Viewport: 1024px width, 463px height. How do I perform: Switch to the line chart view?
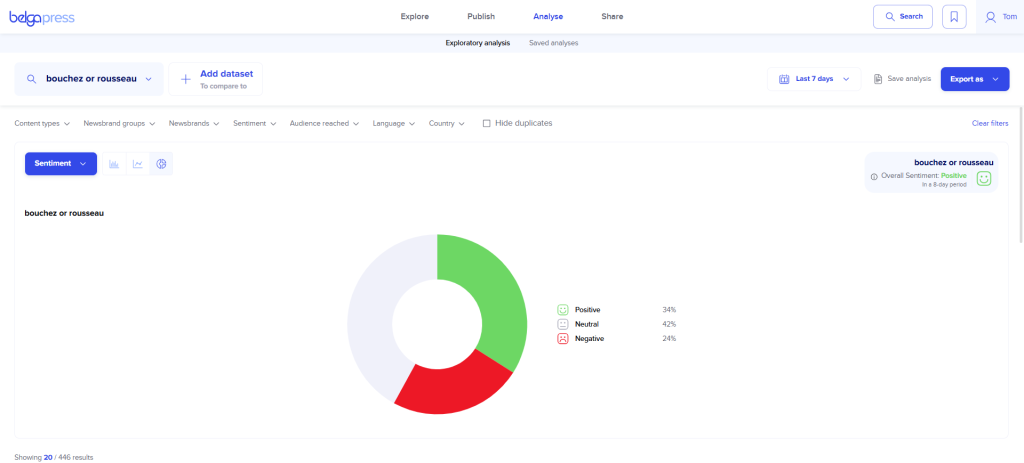tap(138, 164)
